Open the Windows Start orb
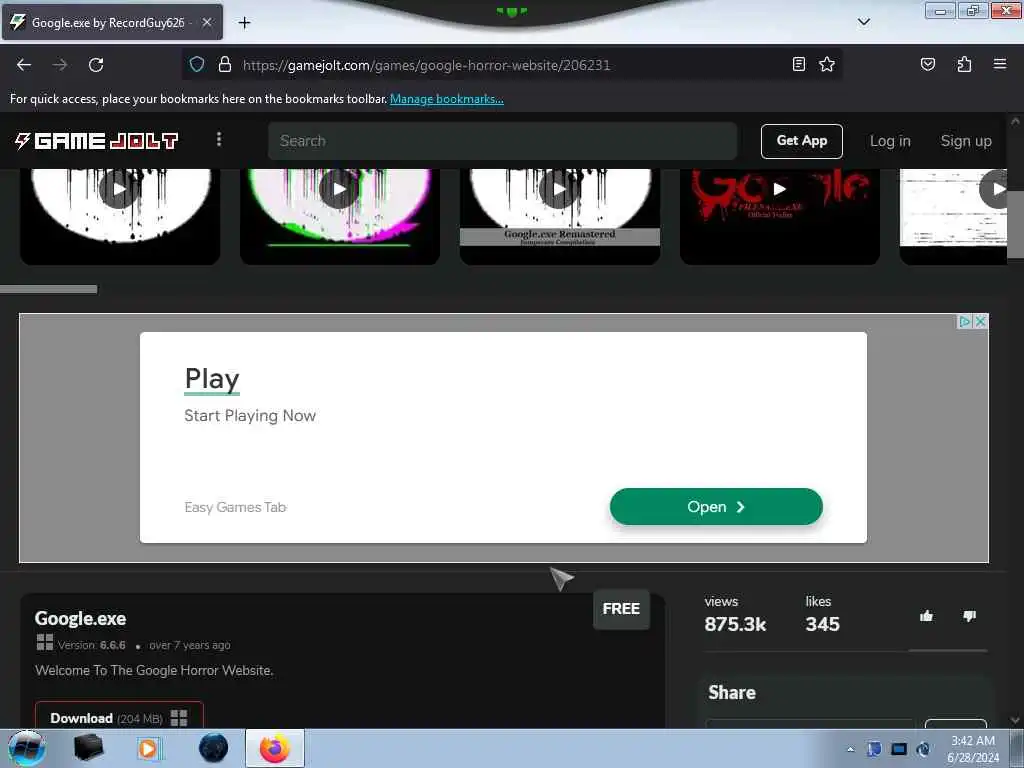This screenshot has width=1024, height=768. [27, 748]
